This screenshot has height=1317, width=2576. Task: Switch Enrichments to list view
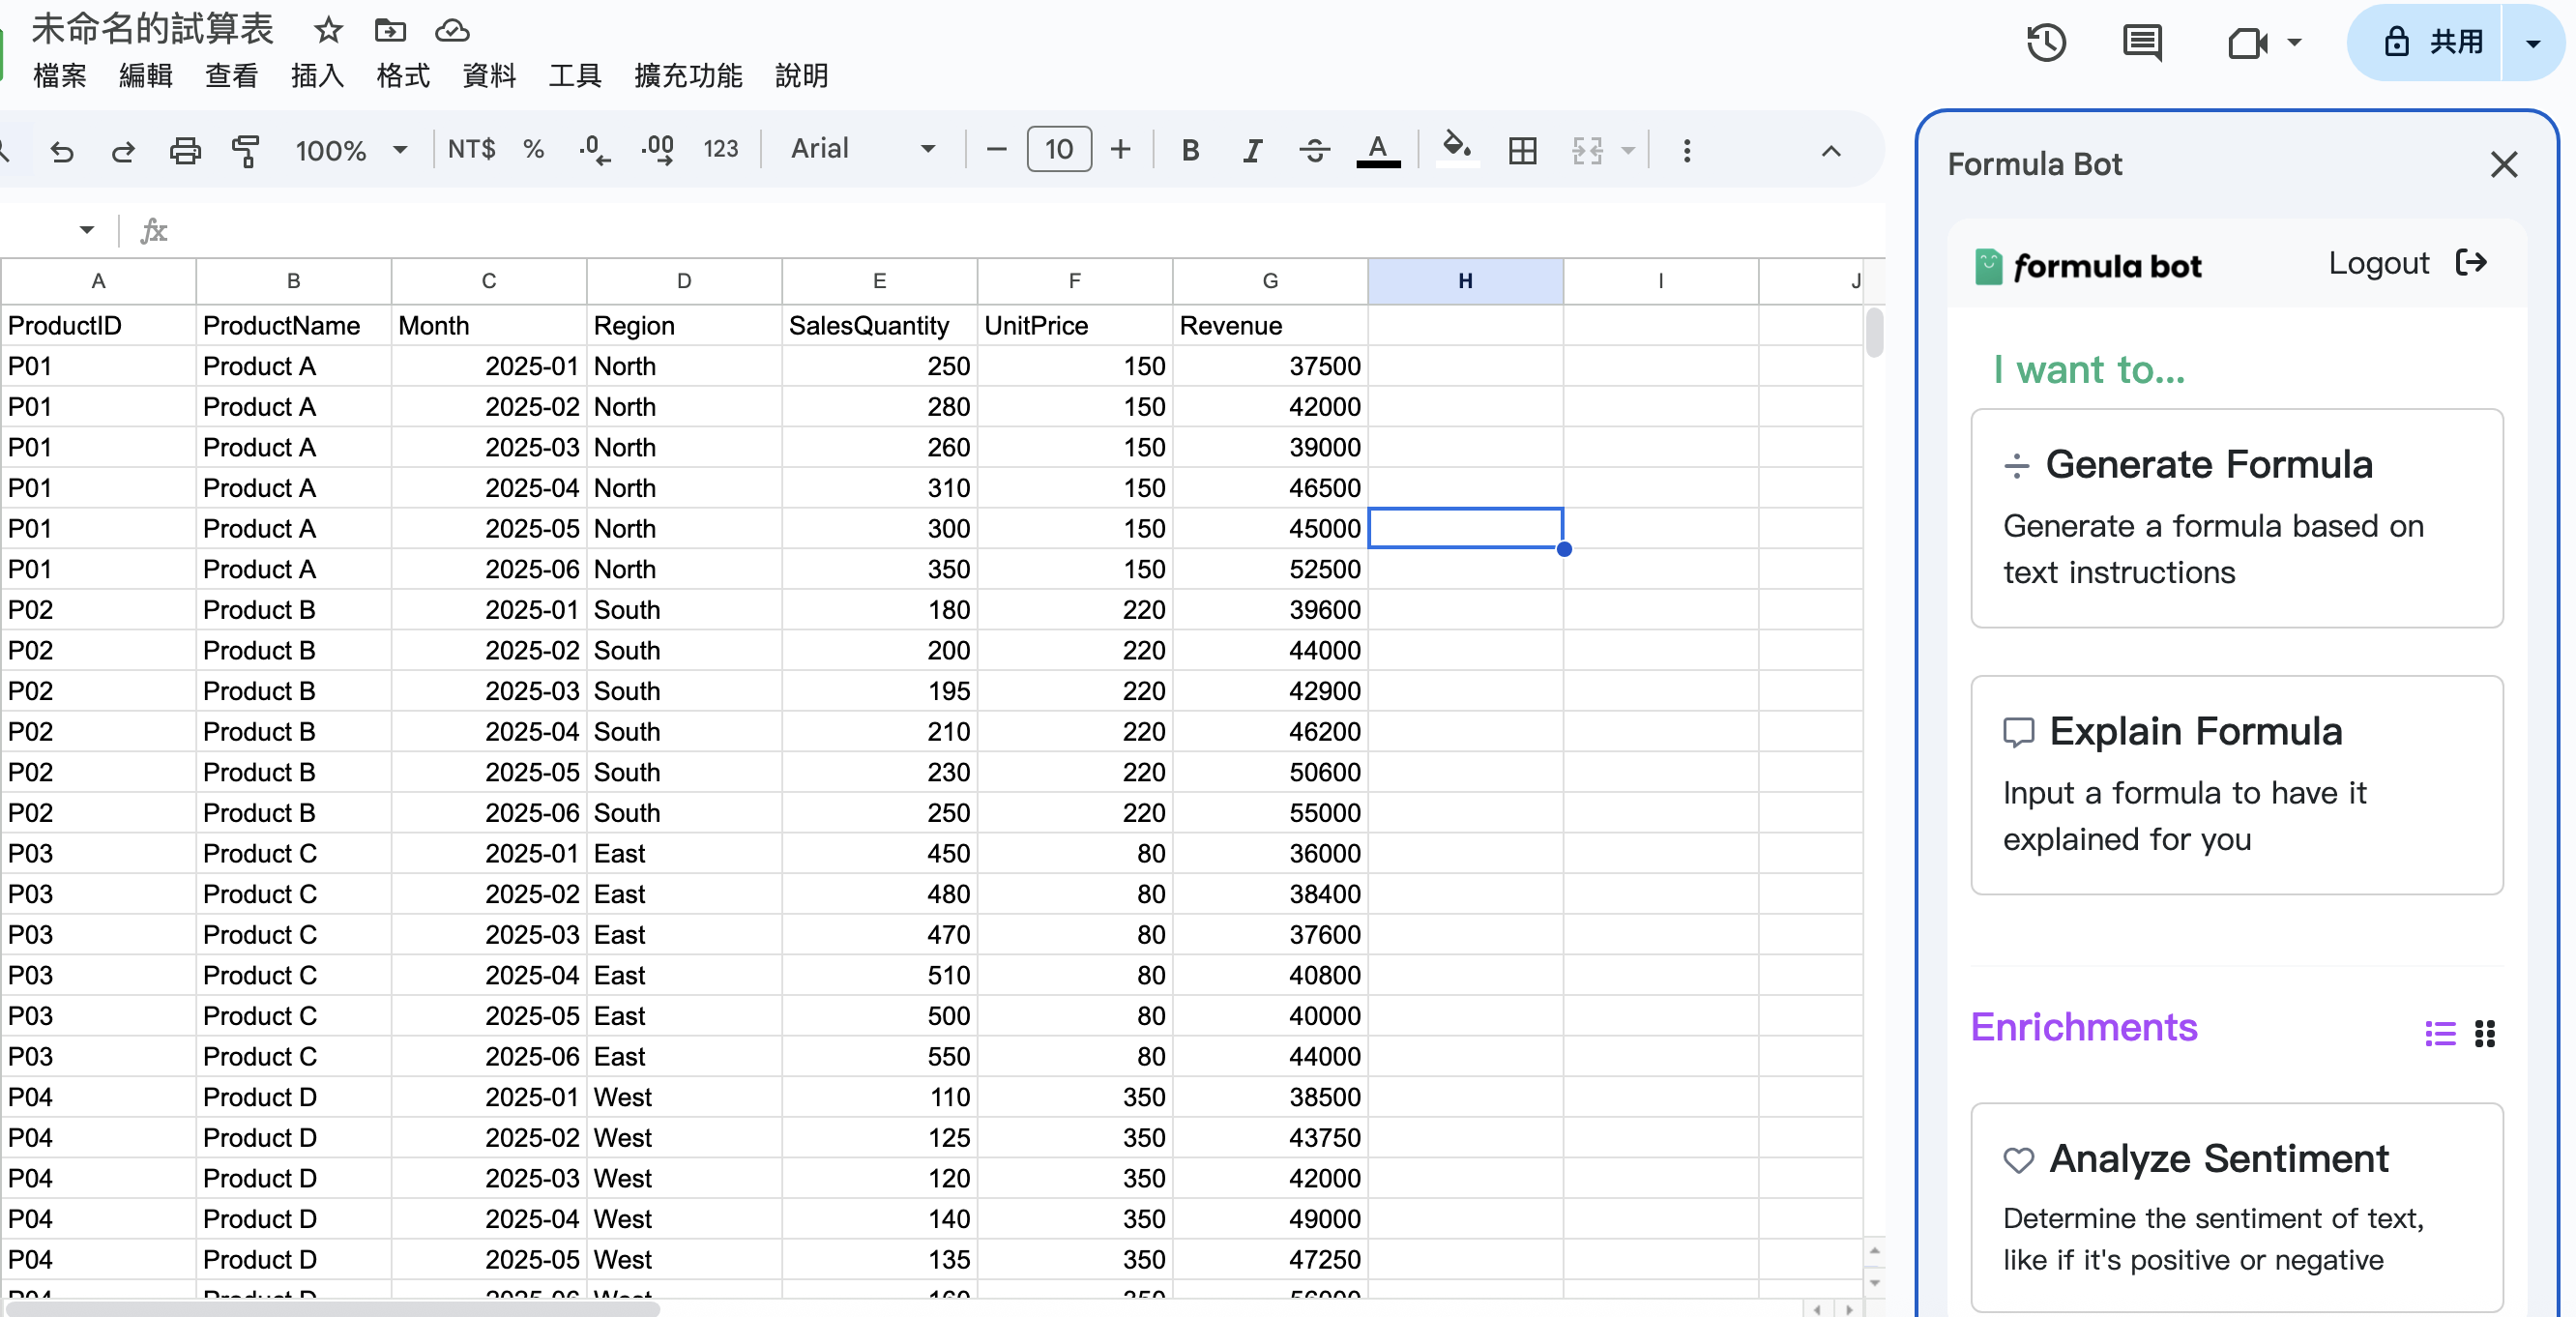[x=2439, y=1034]
